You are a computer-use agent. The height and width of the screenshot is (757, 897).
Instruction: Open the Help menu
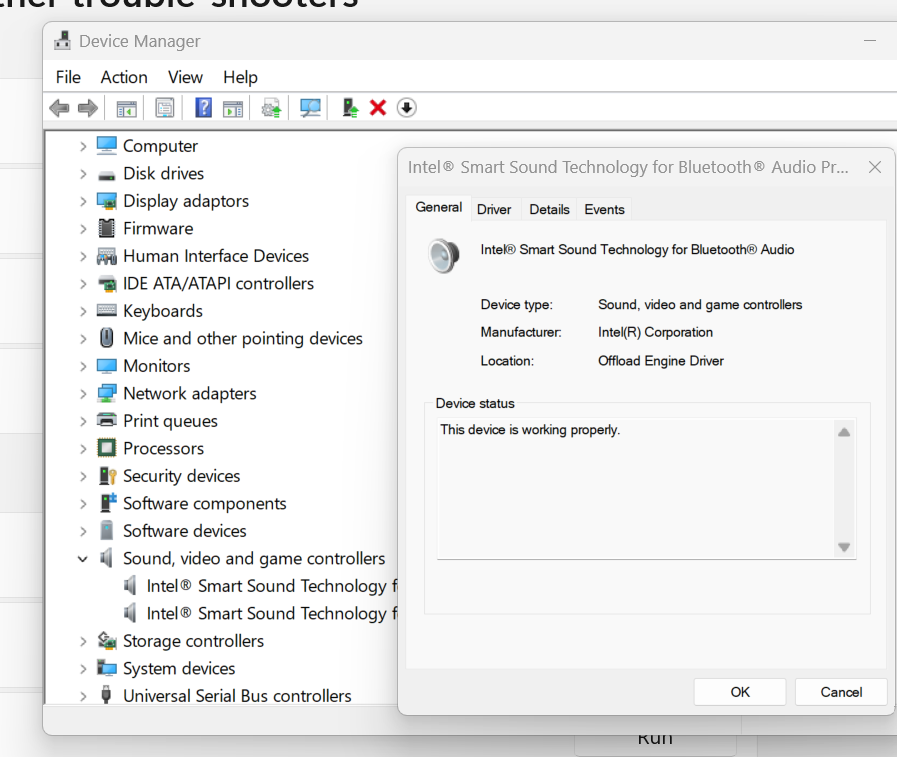coord(240,77)
